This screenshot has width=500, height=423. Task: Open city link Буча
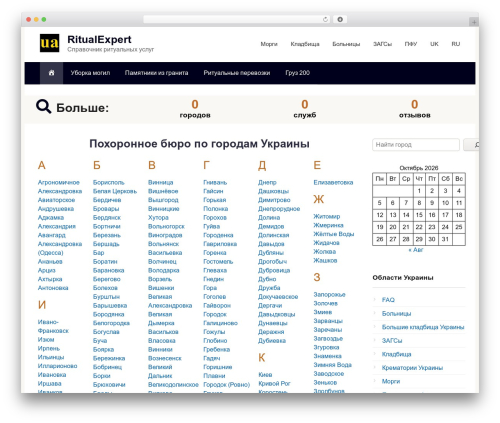[100, 341]
